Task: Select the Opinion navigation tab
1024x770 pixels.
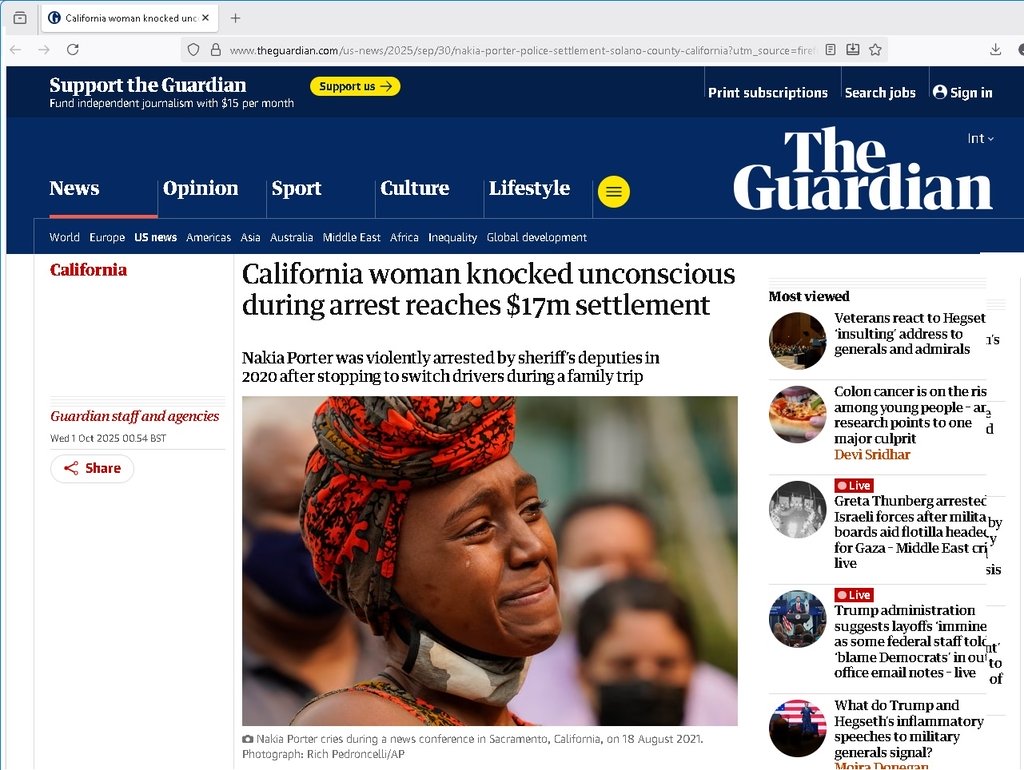Action: 200,188
